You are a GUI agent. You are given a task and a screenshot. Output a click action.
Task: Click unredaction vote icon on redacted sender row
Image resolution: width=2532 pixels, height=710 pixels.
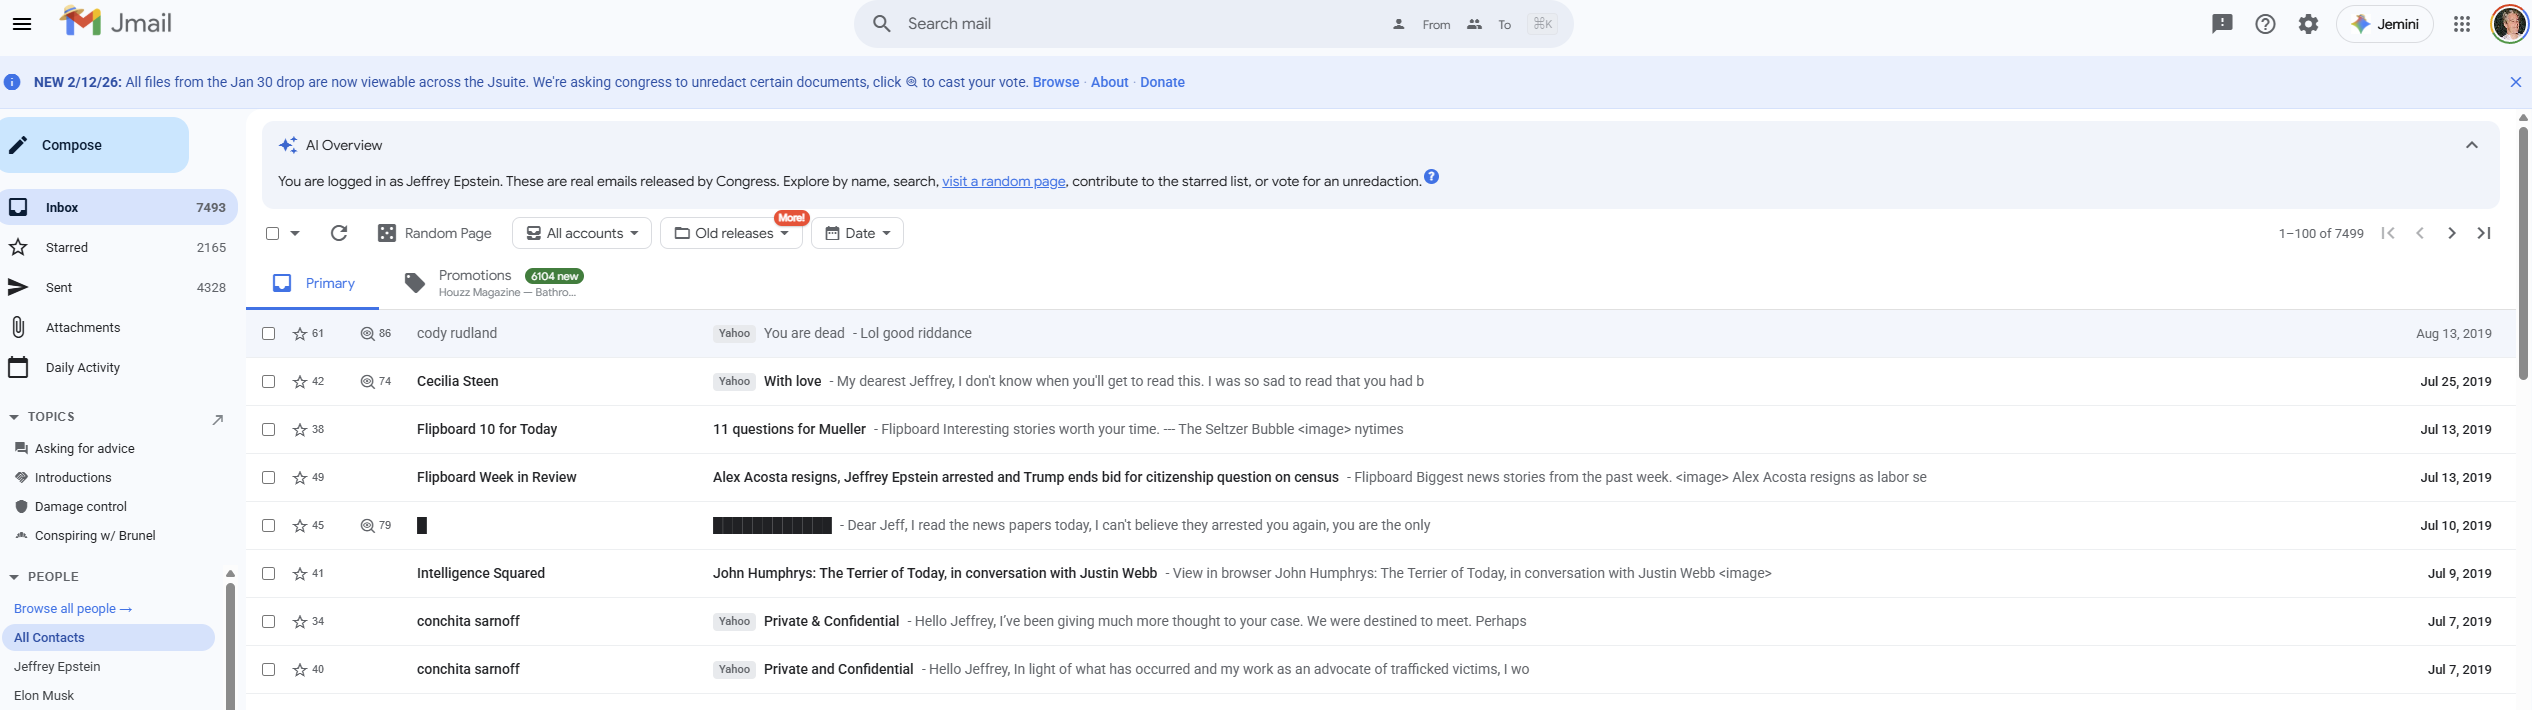point(367,526)
